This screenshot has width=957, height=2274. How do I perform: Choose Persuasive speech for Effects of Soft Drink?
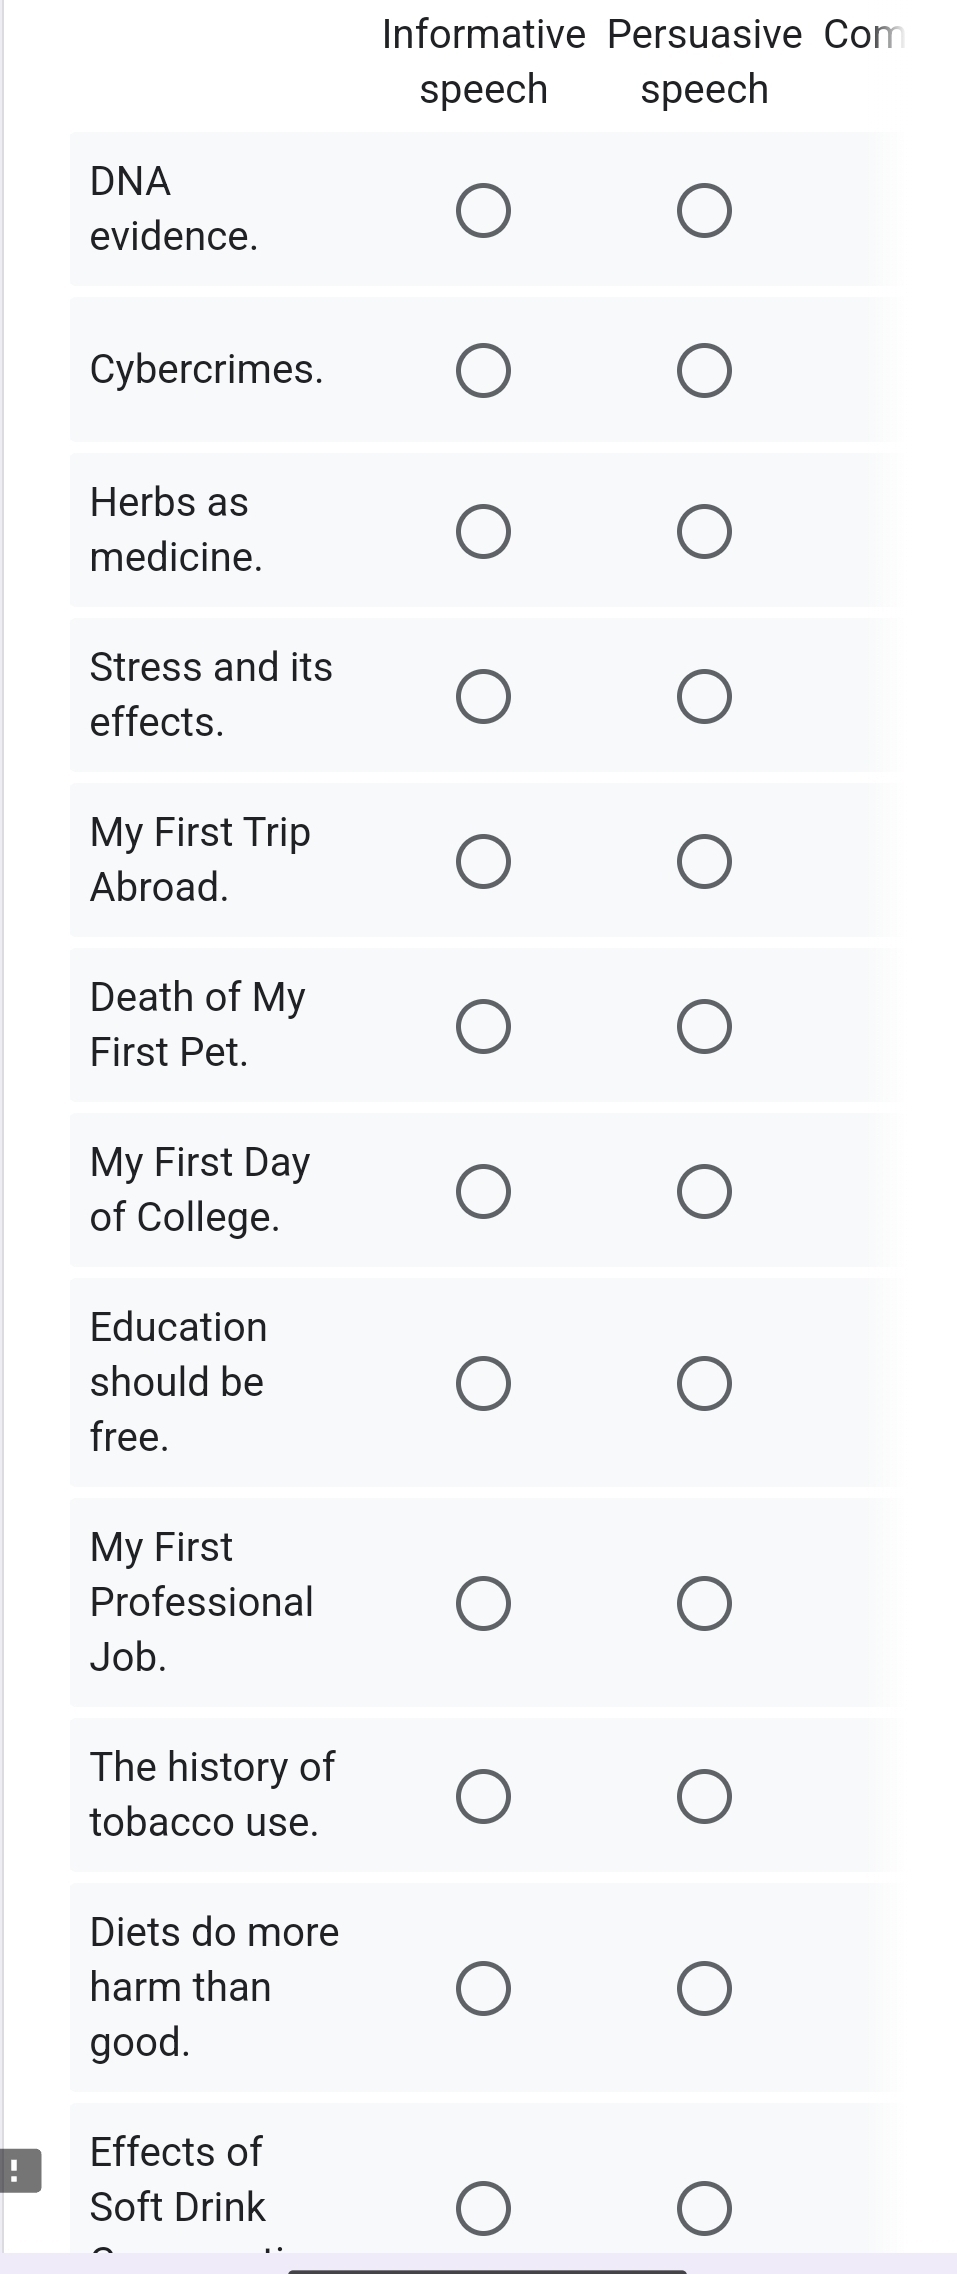[704, 2209]
